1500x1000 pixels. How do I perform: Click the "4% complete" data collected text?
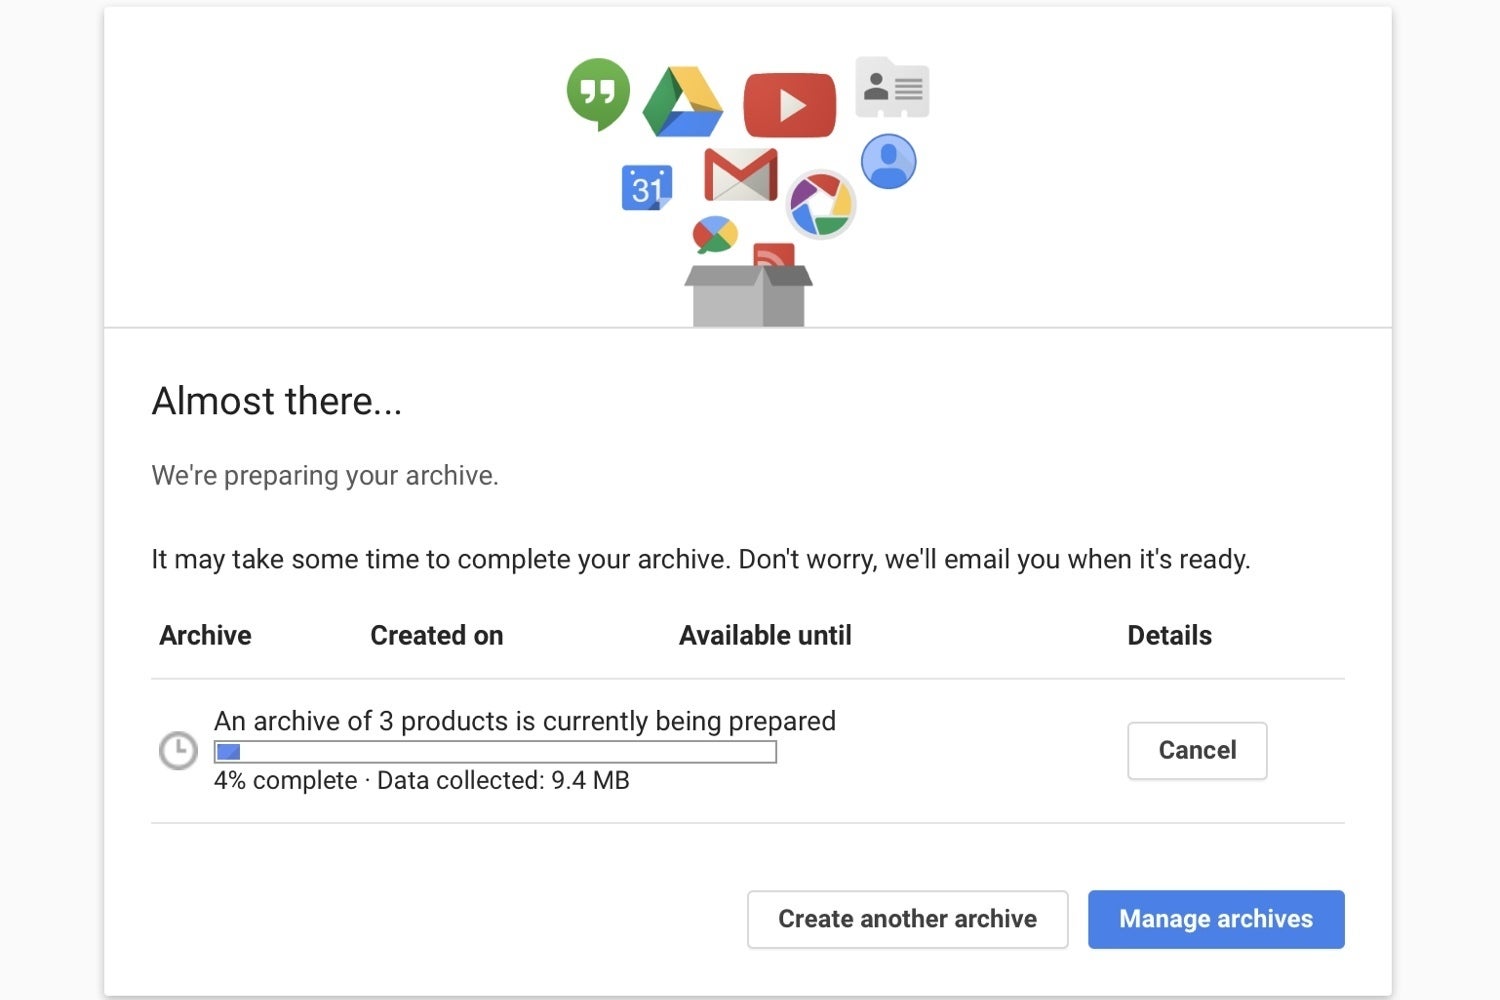422,780
